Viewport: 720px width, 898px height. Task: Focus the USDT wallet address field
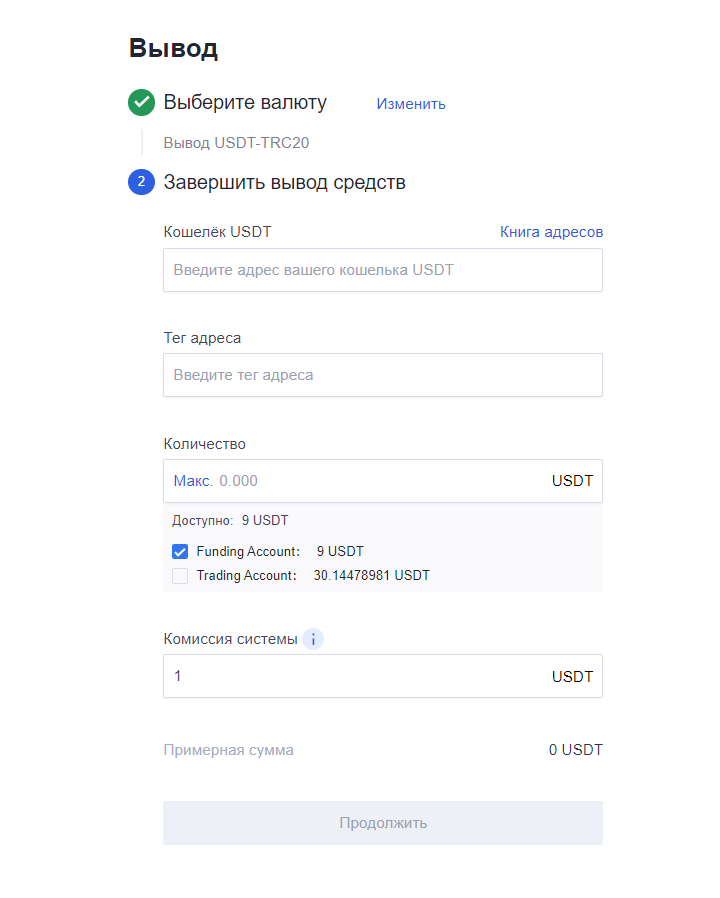pos(383,270)
